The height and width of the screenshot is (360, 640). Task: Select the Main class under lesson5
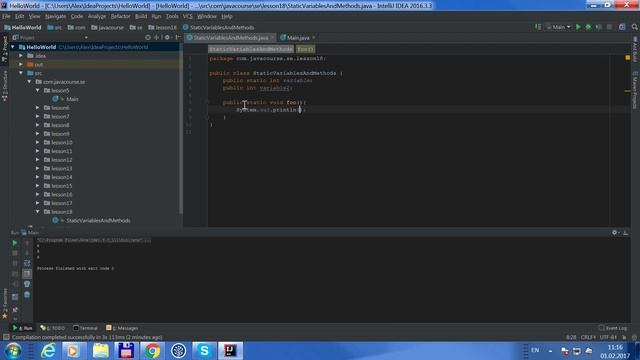tap(72, 99)
